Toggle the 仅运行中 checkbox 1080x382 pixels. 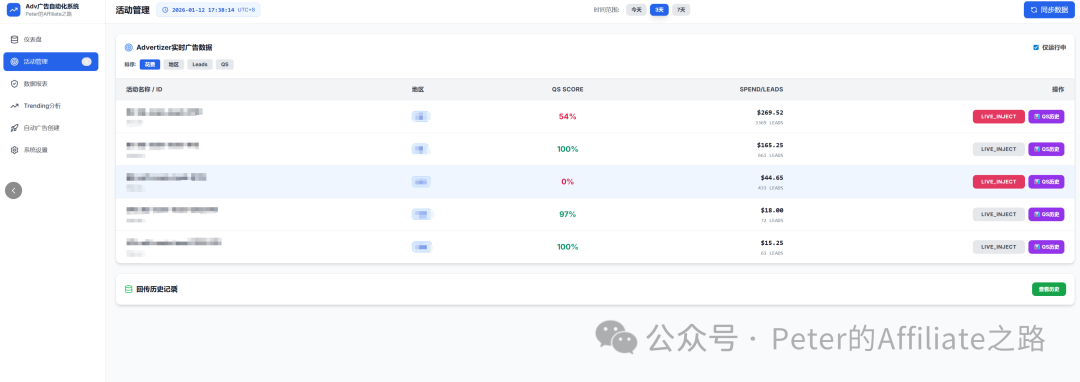(x=1036, y=47)
